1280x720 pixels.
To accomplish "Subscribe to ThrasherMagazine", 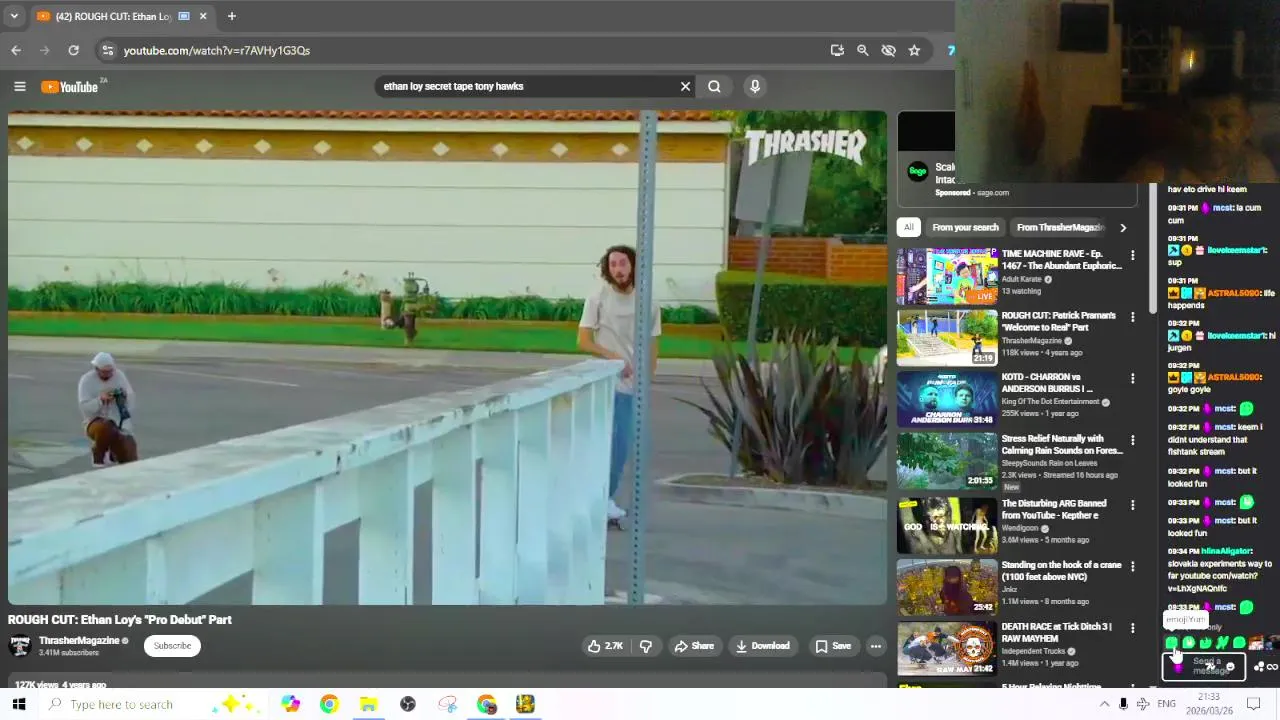I will 172,646.
